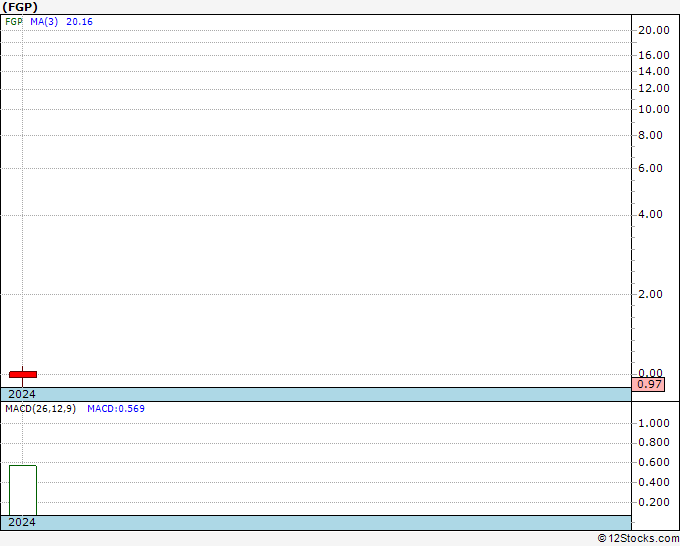Click the 2024 label under price chart
Viewport: 680px width, 546px height.
click(22, 394)
